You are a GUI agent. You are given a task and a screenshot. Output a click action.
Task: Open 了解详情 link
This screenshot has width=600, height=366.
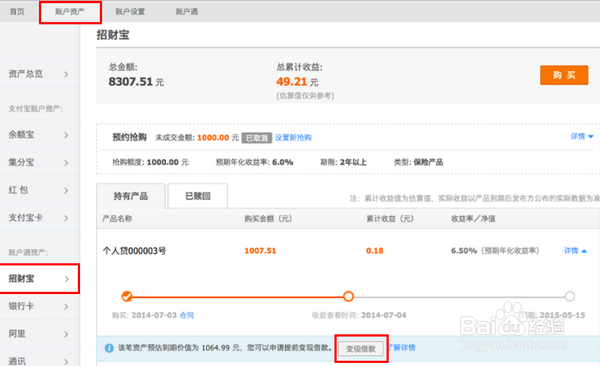[401, 348]
